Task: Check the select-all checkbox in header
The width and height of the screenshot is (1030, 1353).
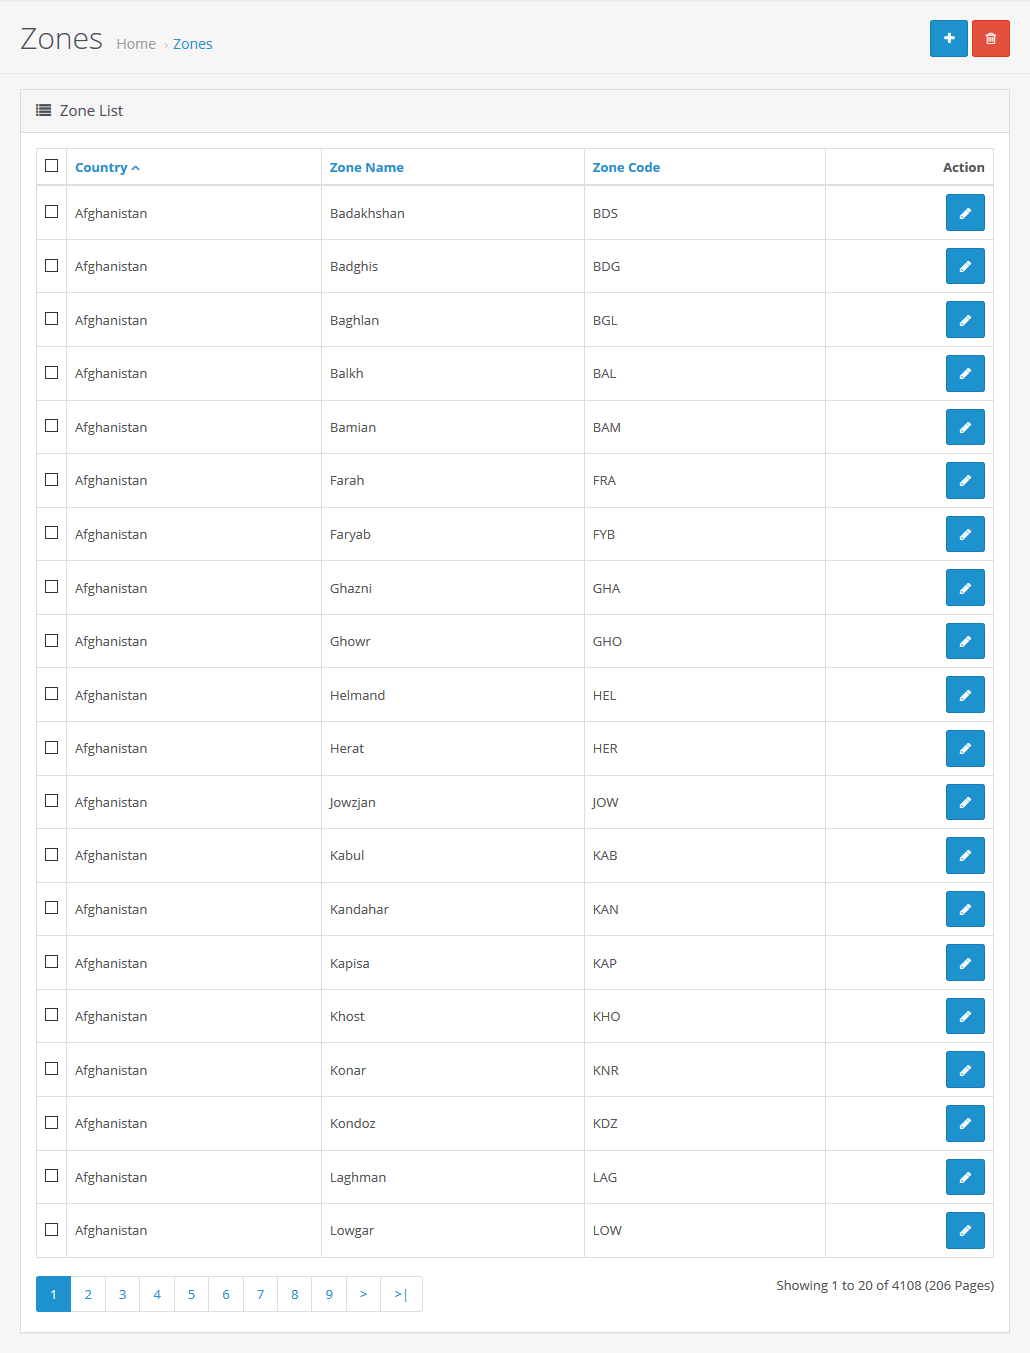Action: [51, 165]
